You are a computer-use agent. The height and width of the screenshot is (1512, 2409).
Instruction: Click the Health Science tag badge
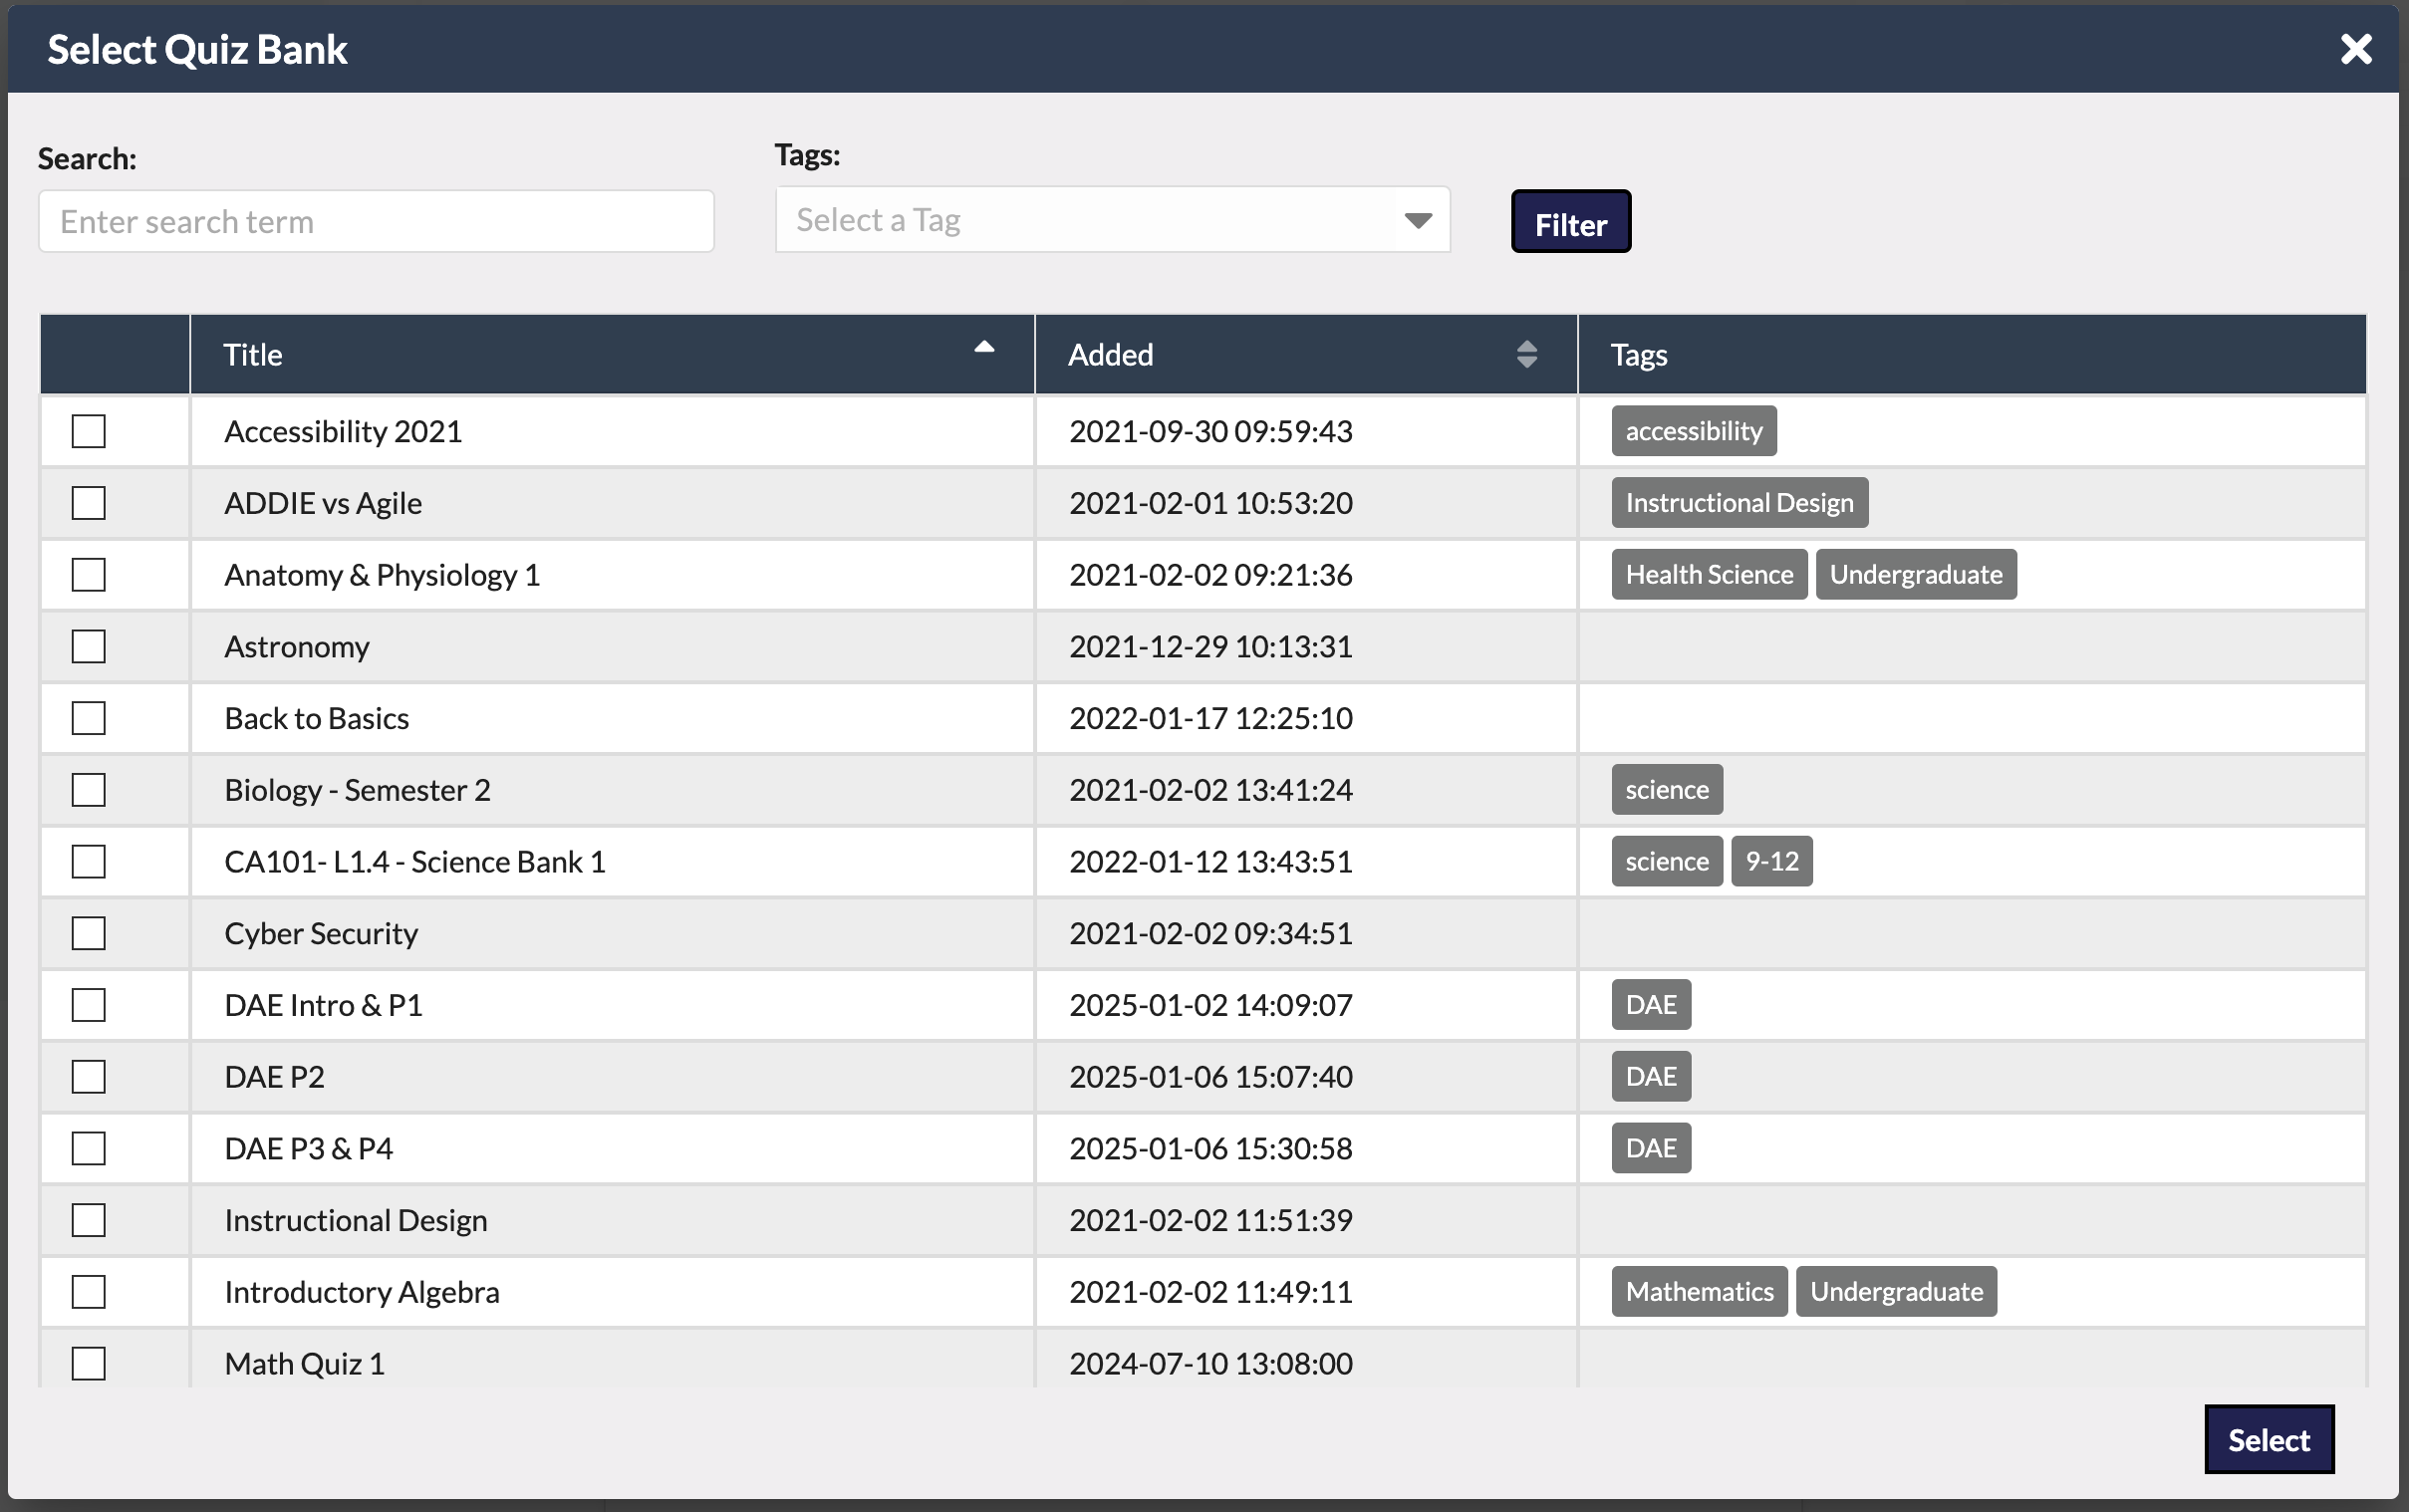(1708, 574)
